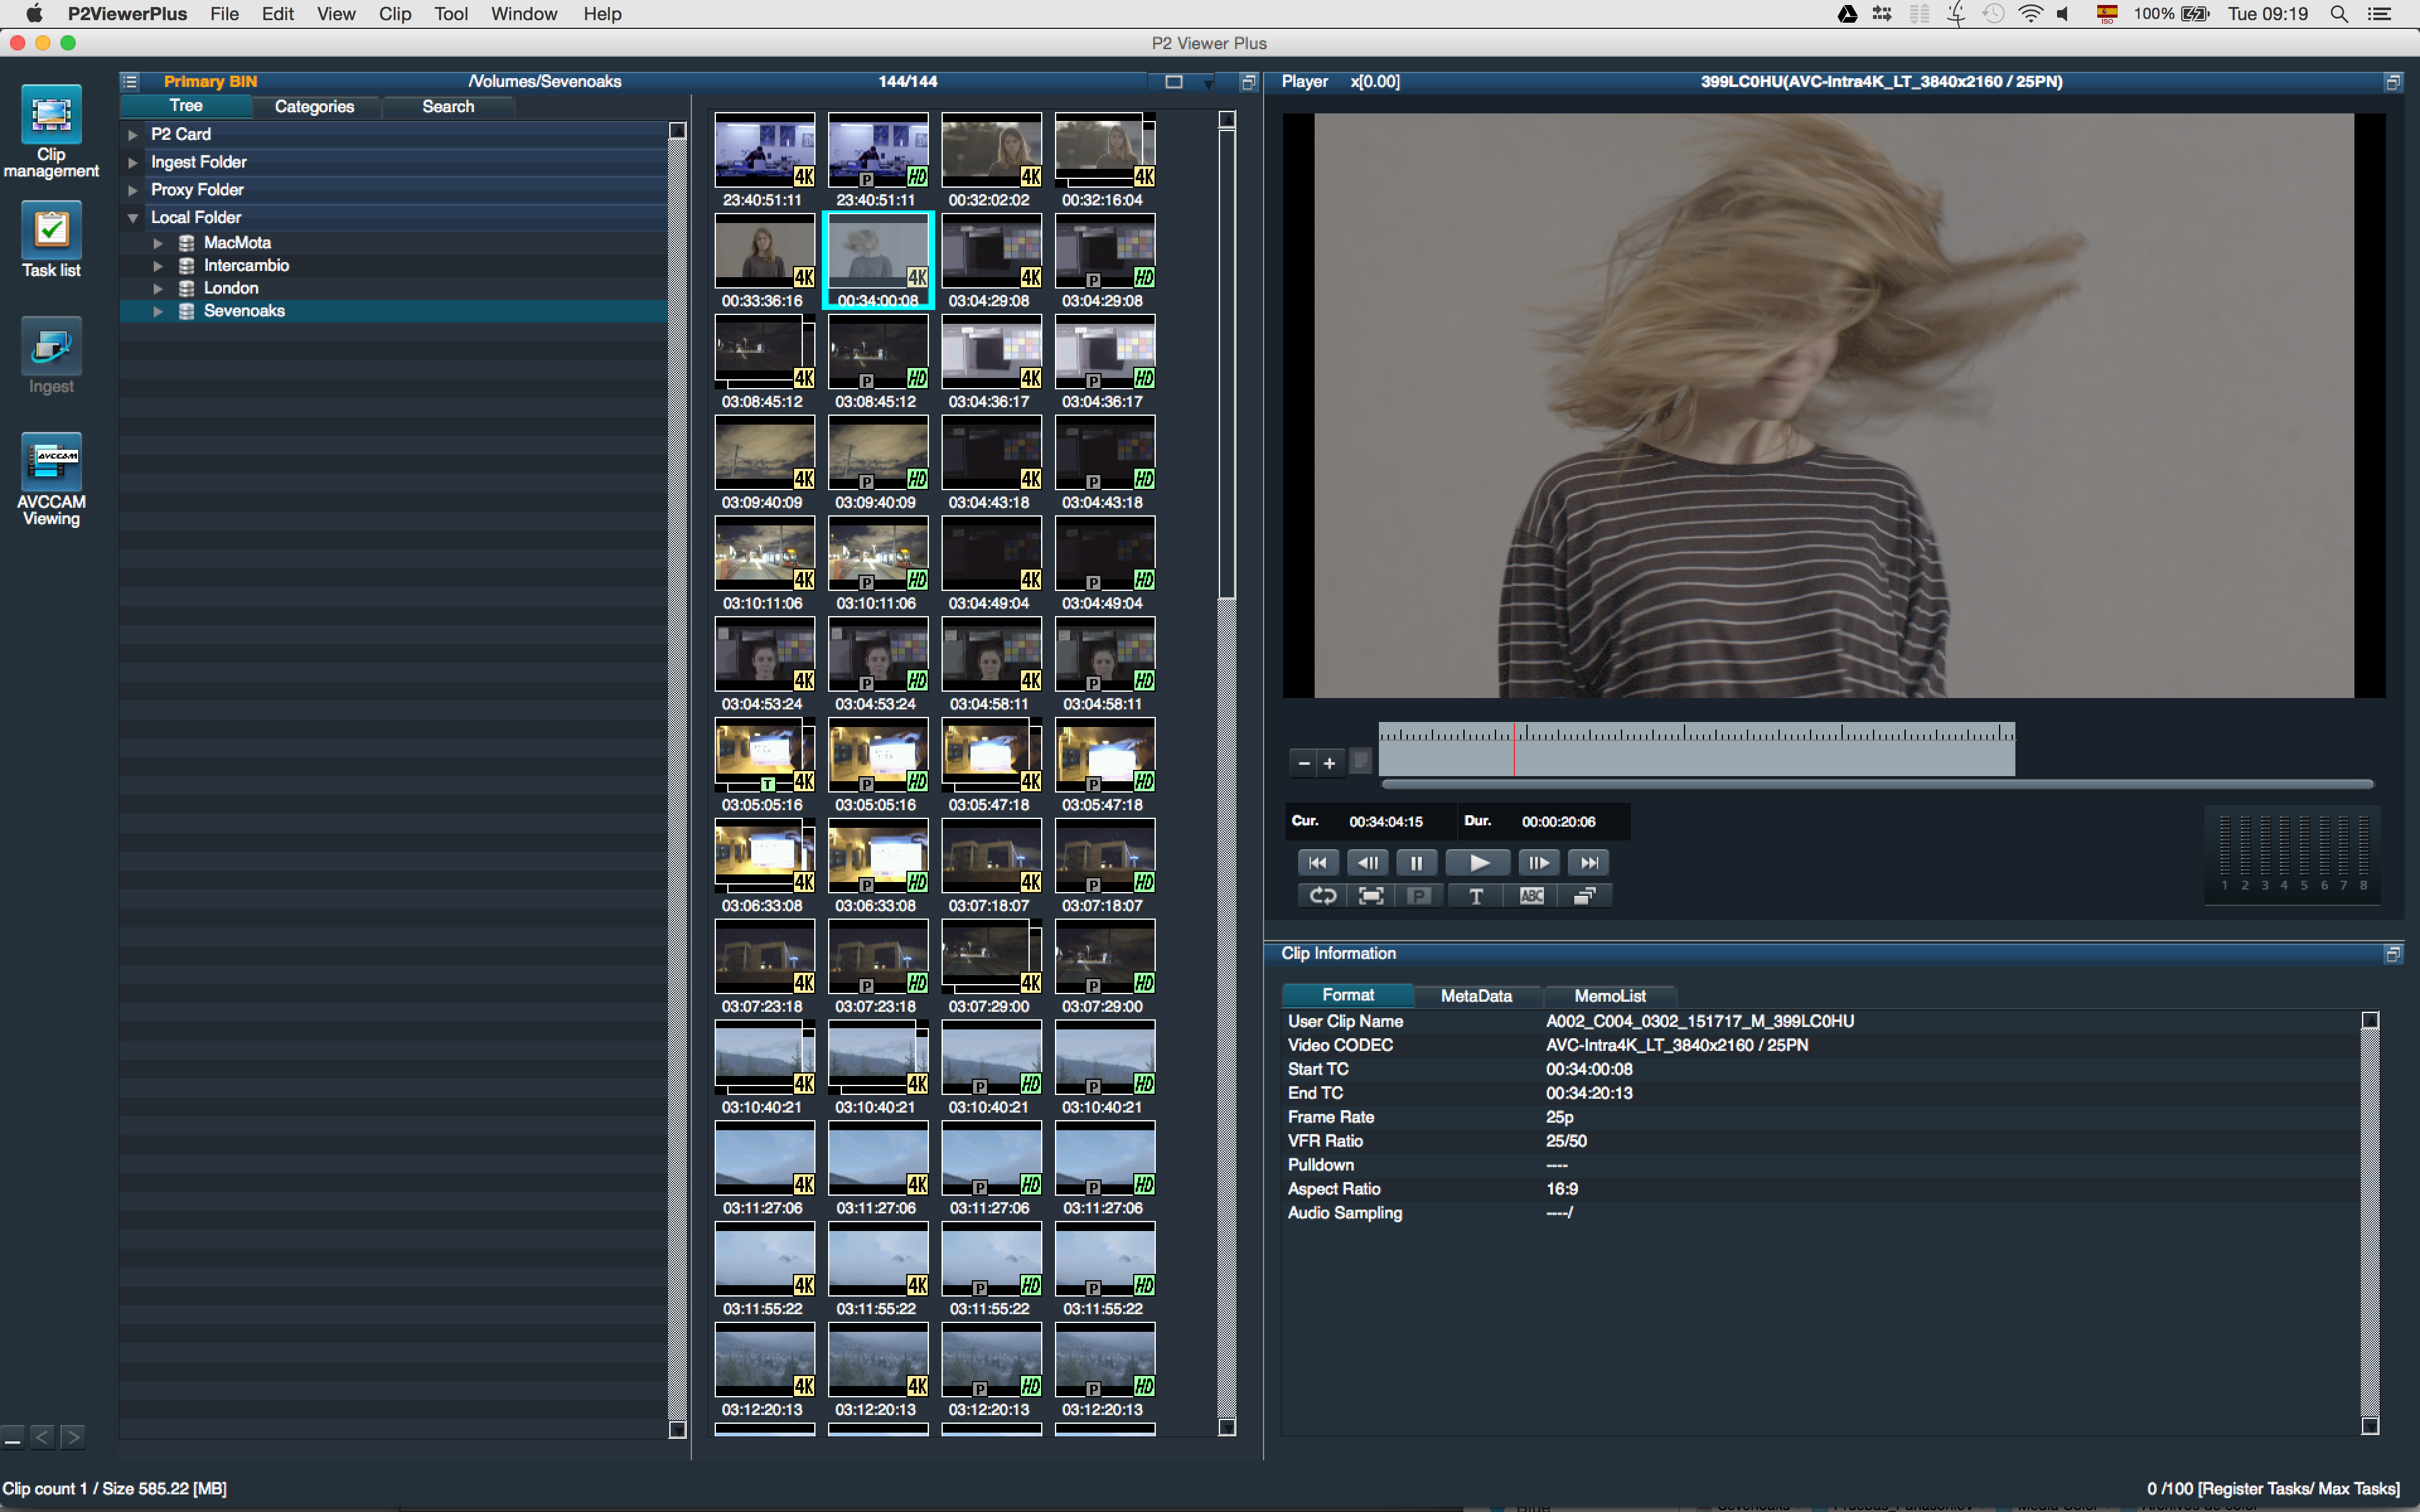Screen dimensions: 2420x1512
Task: Toggle ABC text overlay display
Action: coord(1532,896)
